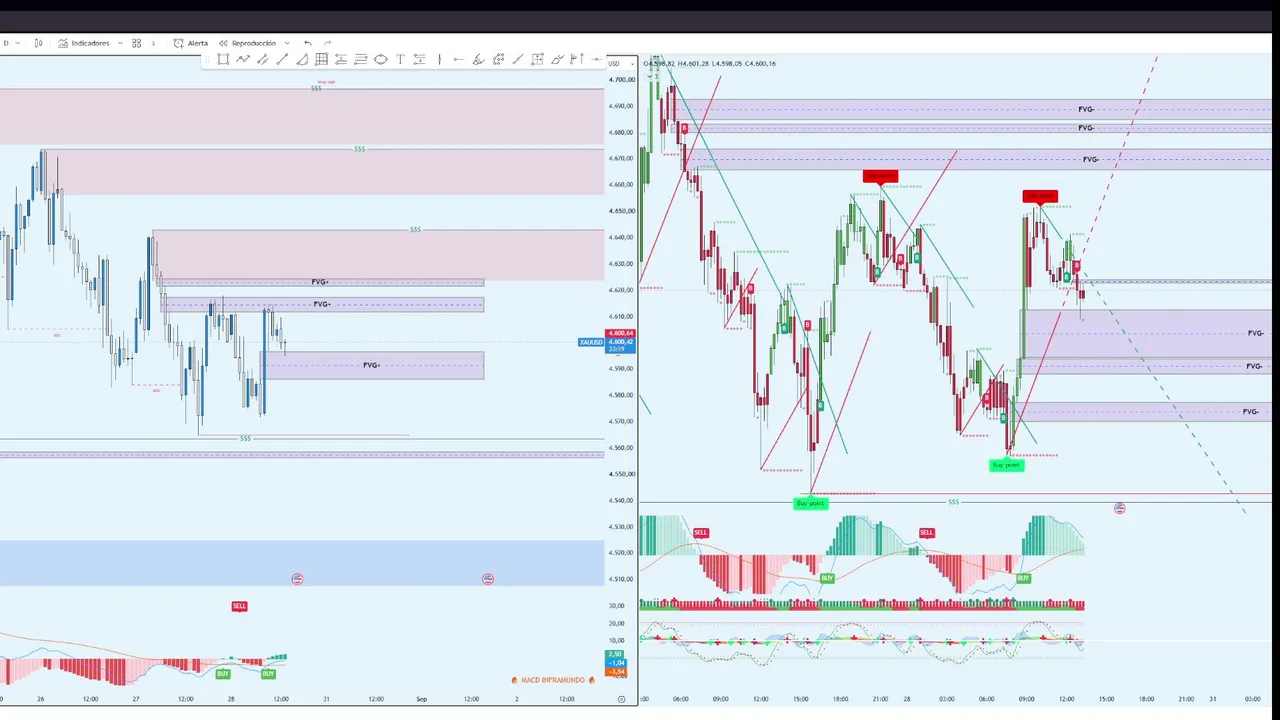Select the Path polyline tool
This screenshot has width=1280, height=720.
coord(243,59)
